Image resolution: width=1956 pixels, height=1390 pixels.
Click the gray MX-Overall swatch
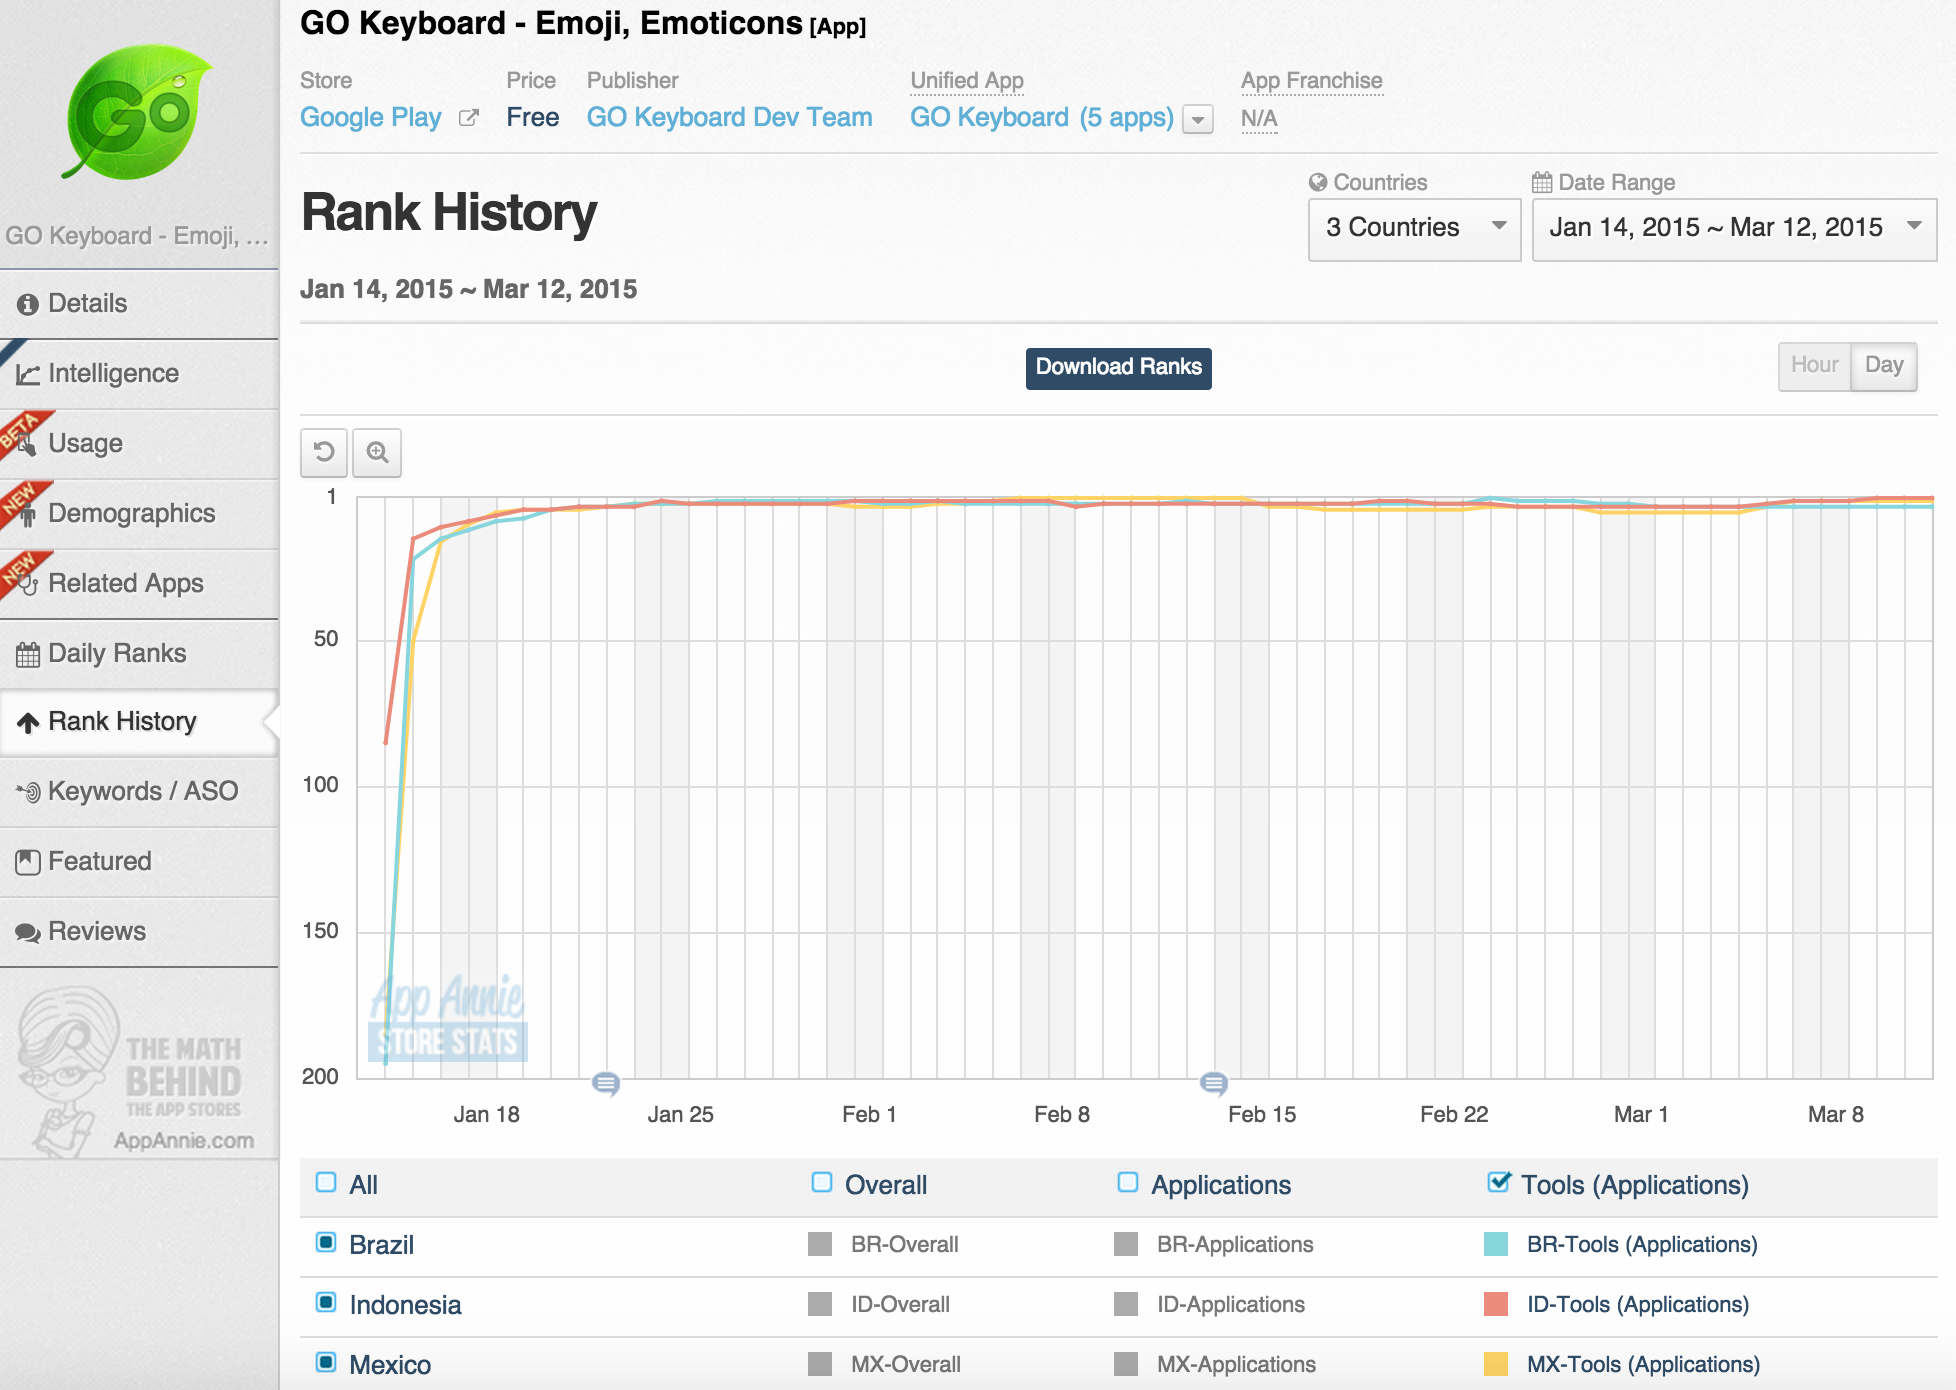point(820,1365)
